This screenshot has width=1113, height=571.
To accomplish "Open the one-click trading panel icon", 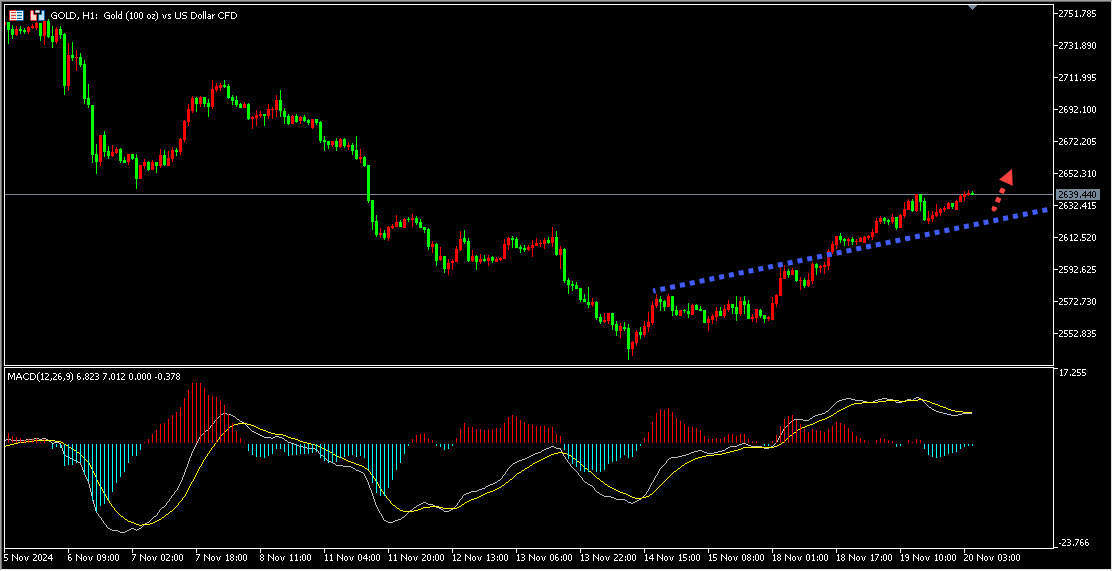I will pos(37,16).
